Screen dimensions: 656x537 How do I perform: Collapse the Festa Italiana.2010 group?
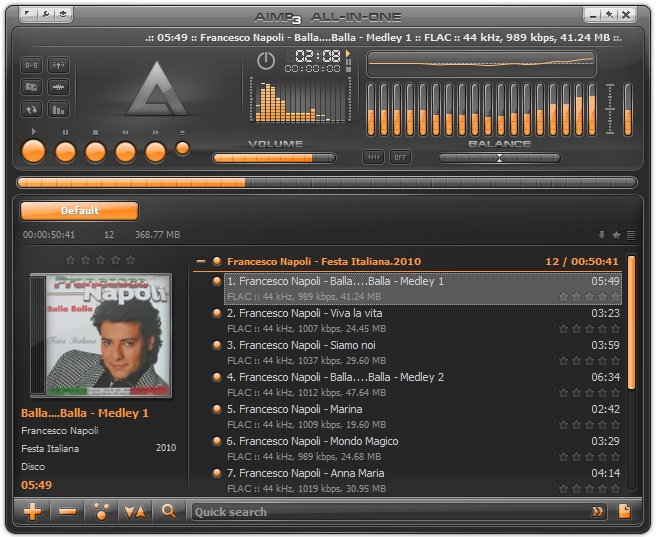201,261
